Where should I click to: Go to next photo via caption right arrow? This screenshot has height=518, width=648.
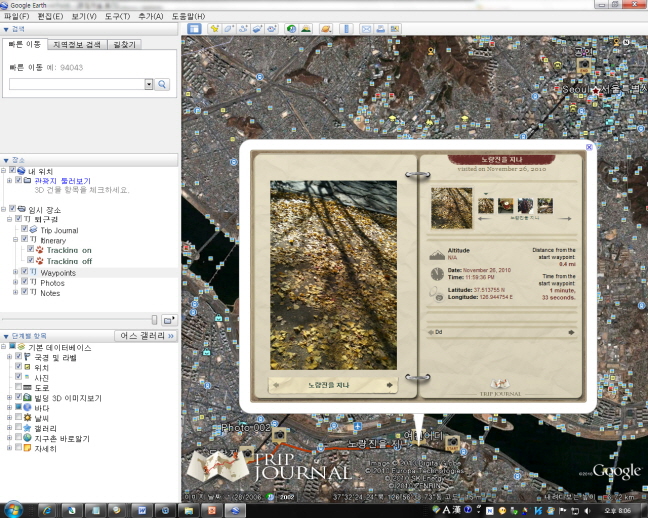tap(389, 385)
